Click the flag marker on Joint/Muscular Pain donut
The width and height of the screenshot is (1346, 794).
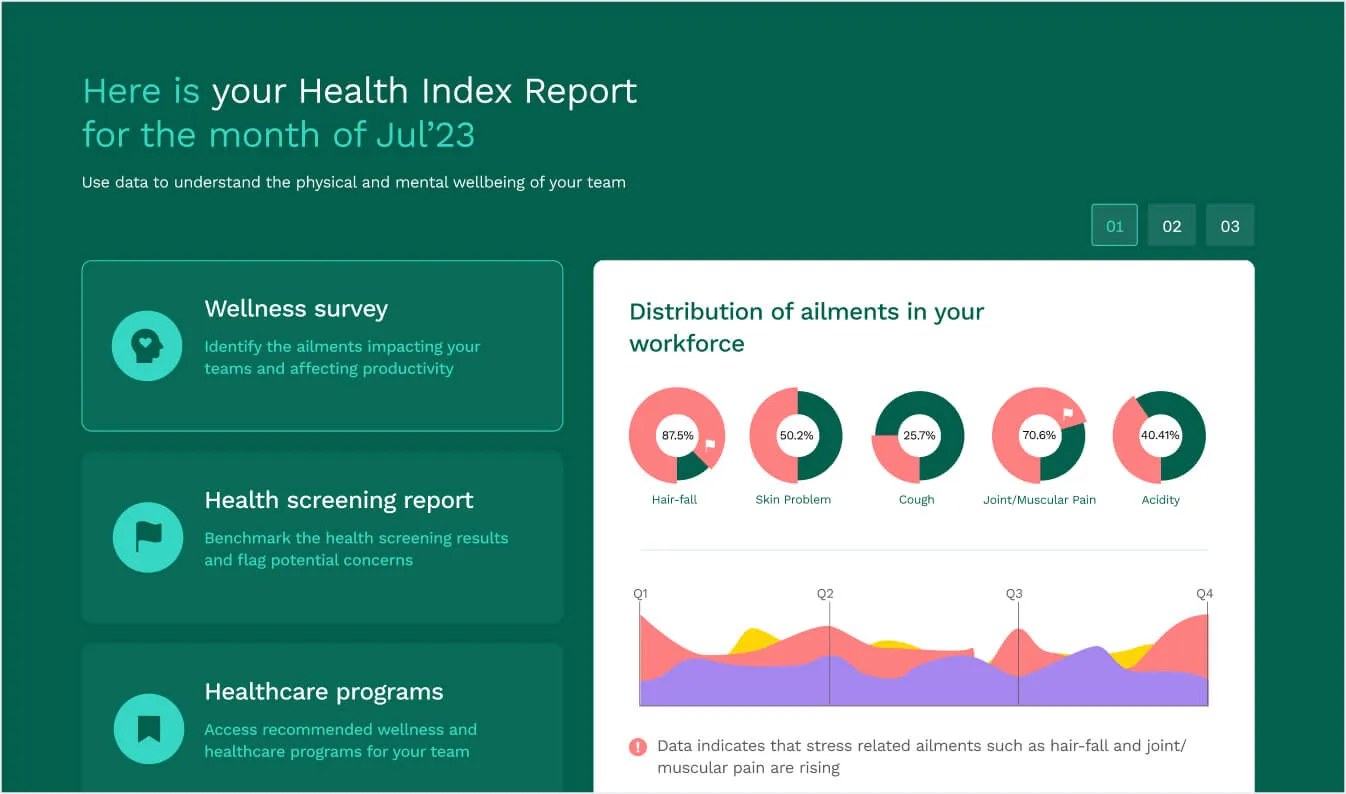point(1067,412)
